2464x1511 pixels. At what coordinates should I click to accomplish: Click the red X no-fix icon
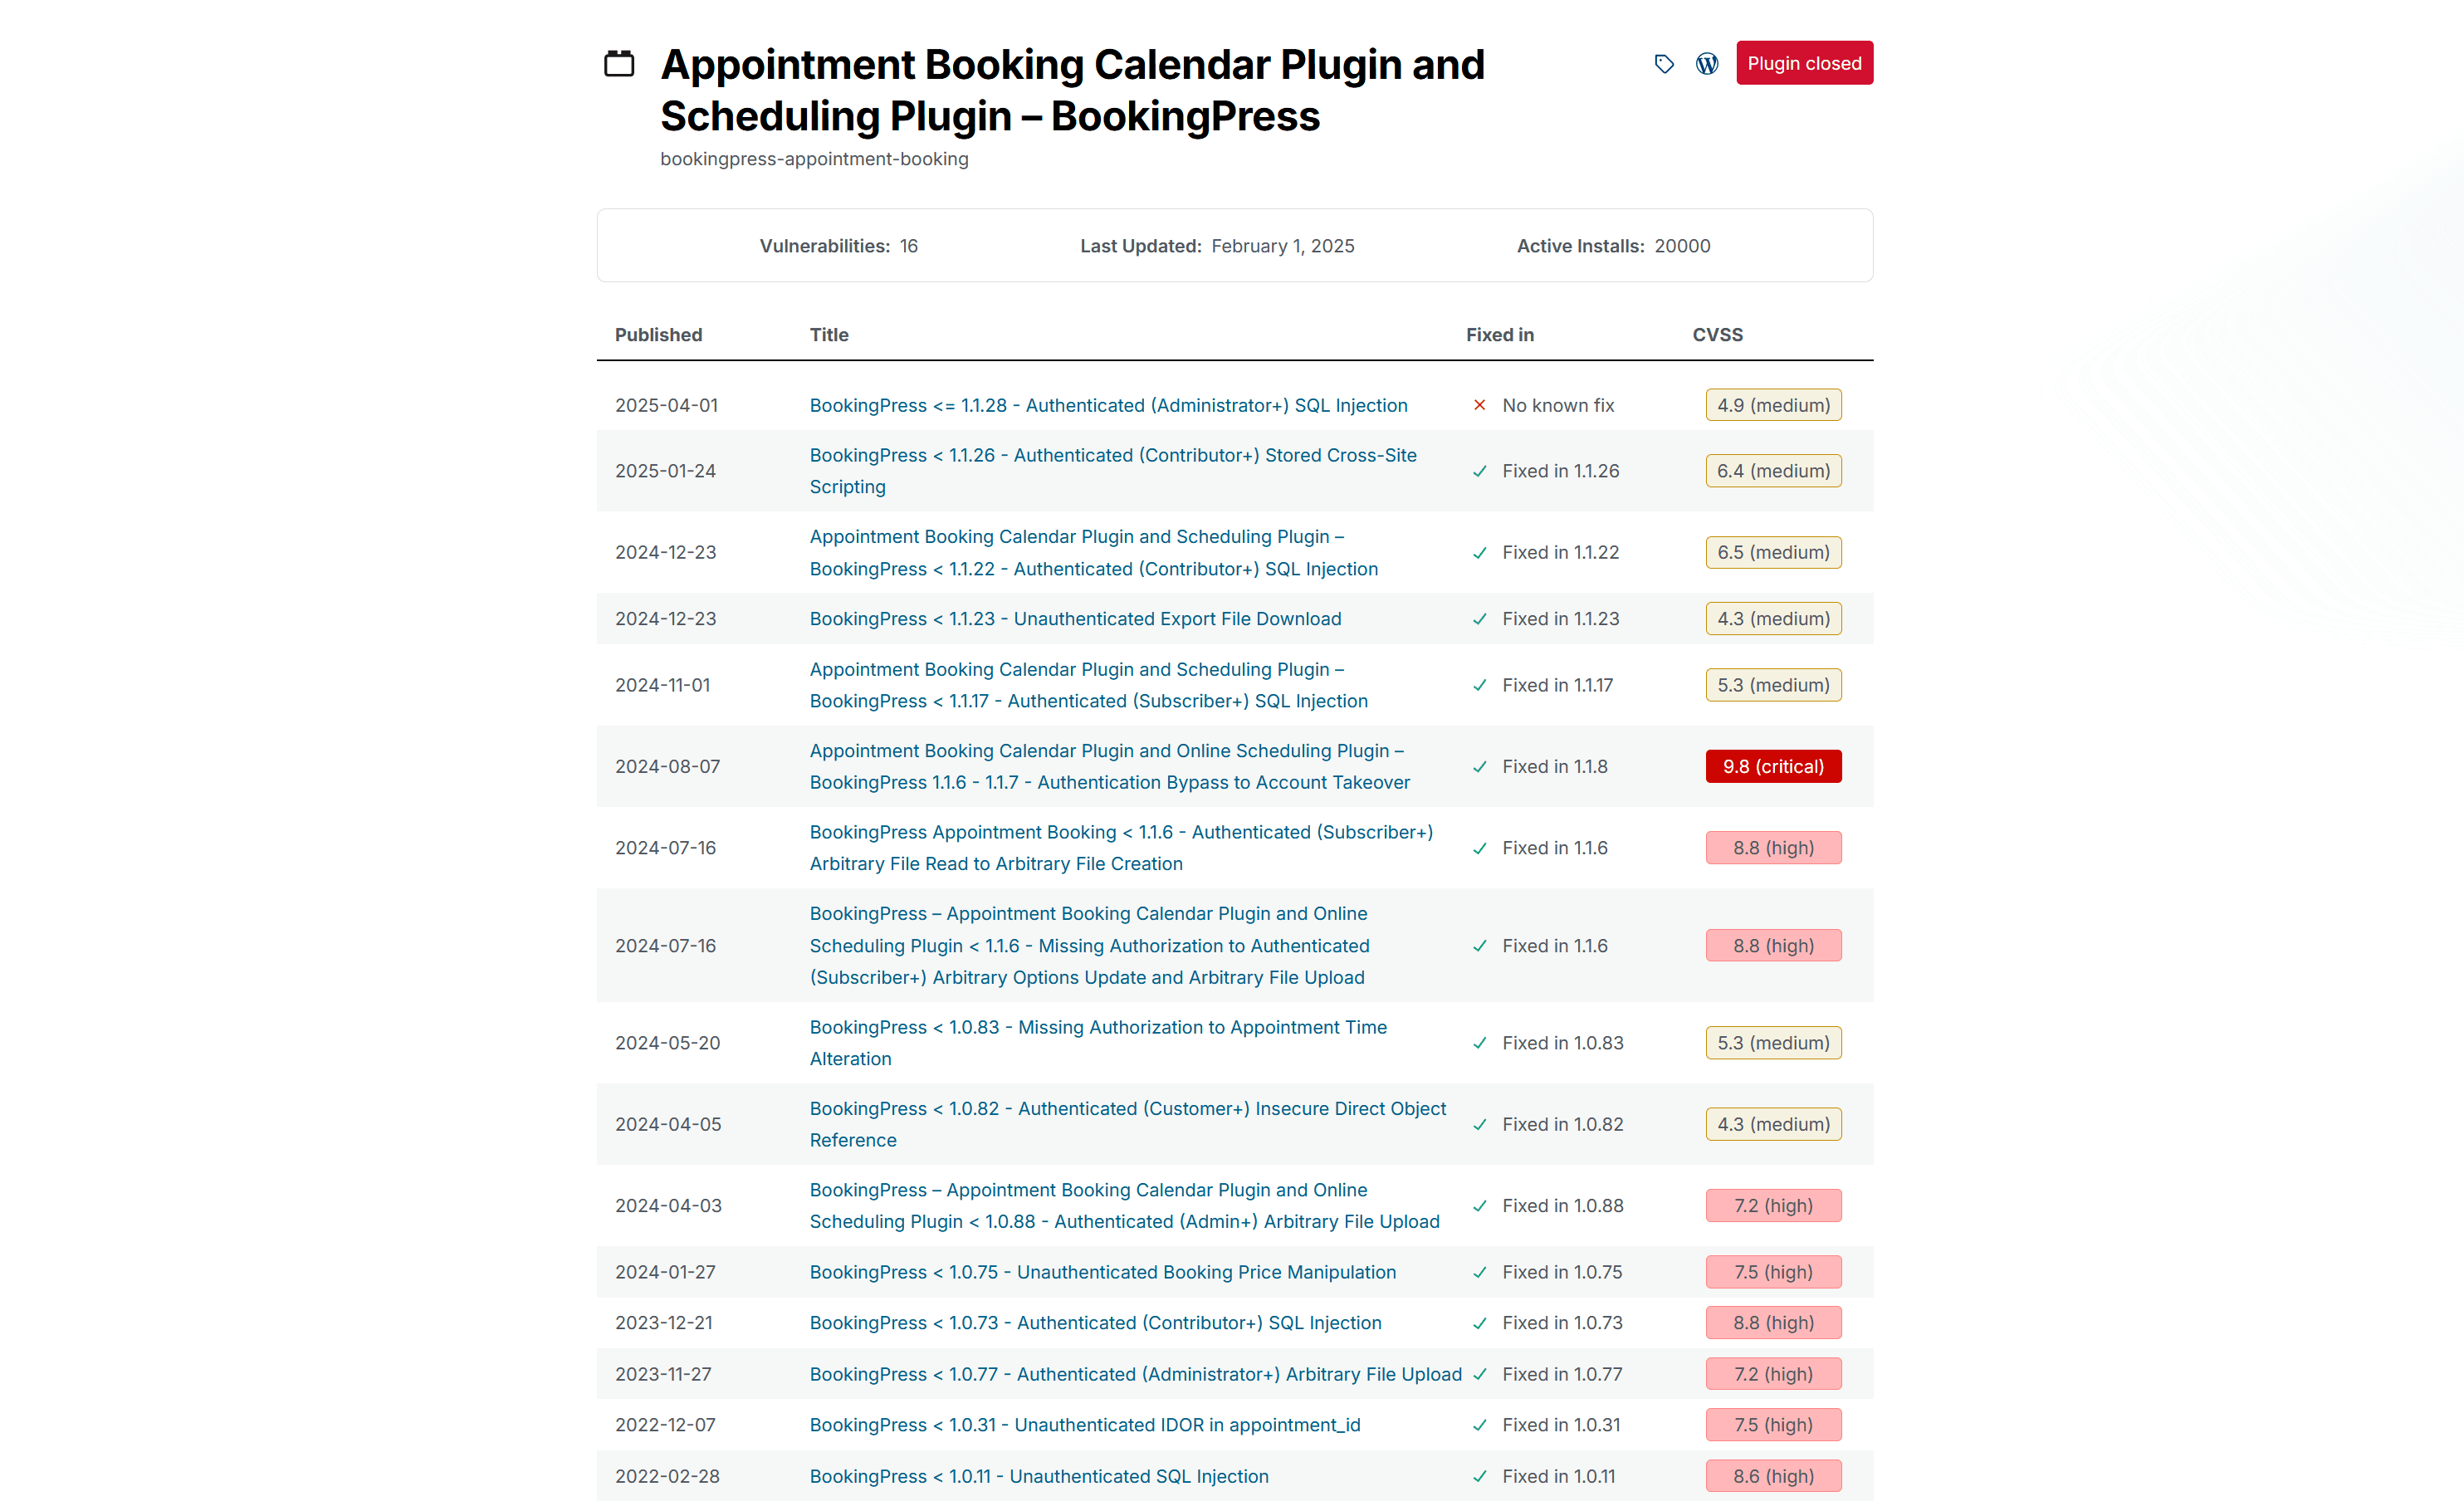click(1479, 405)
